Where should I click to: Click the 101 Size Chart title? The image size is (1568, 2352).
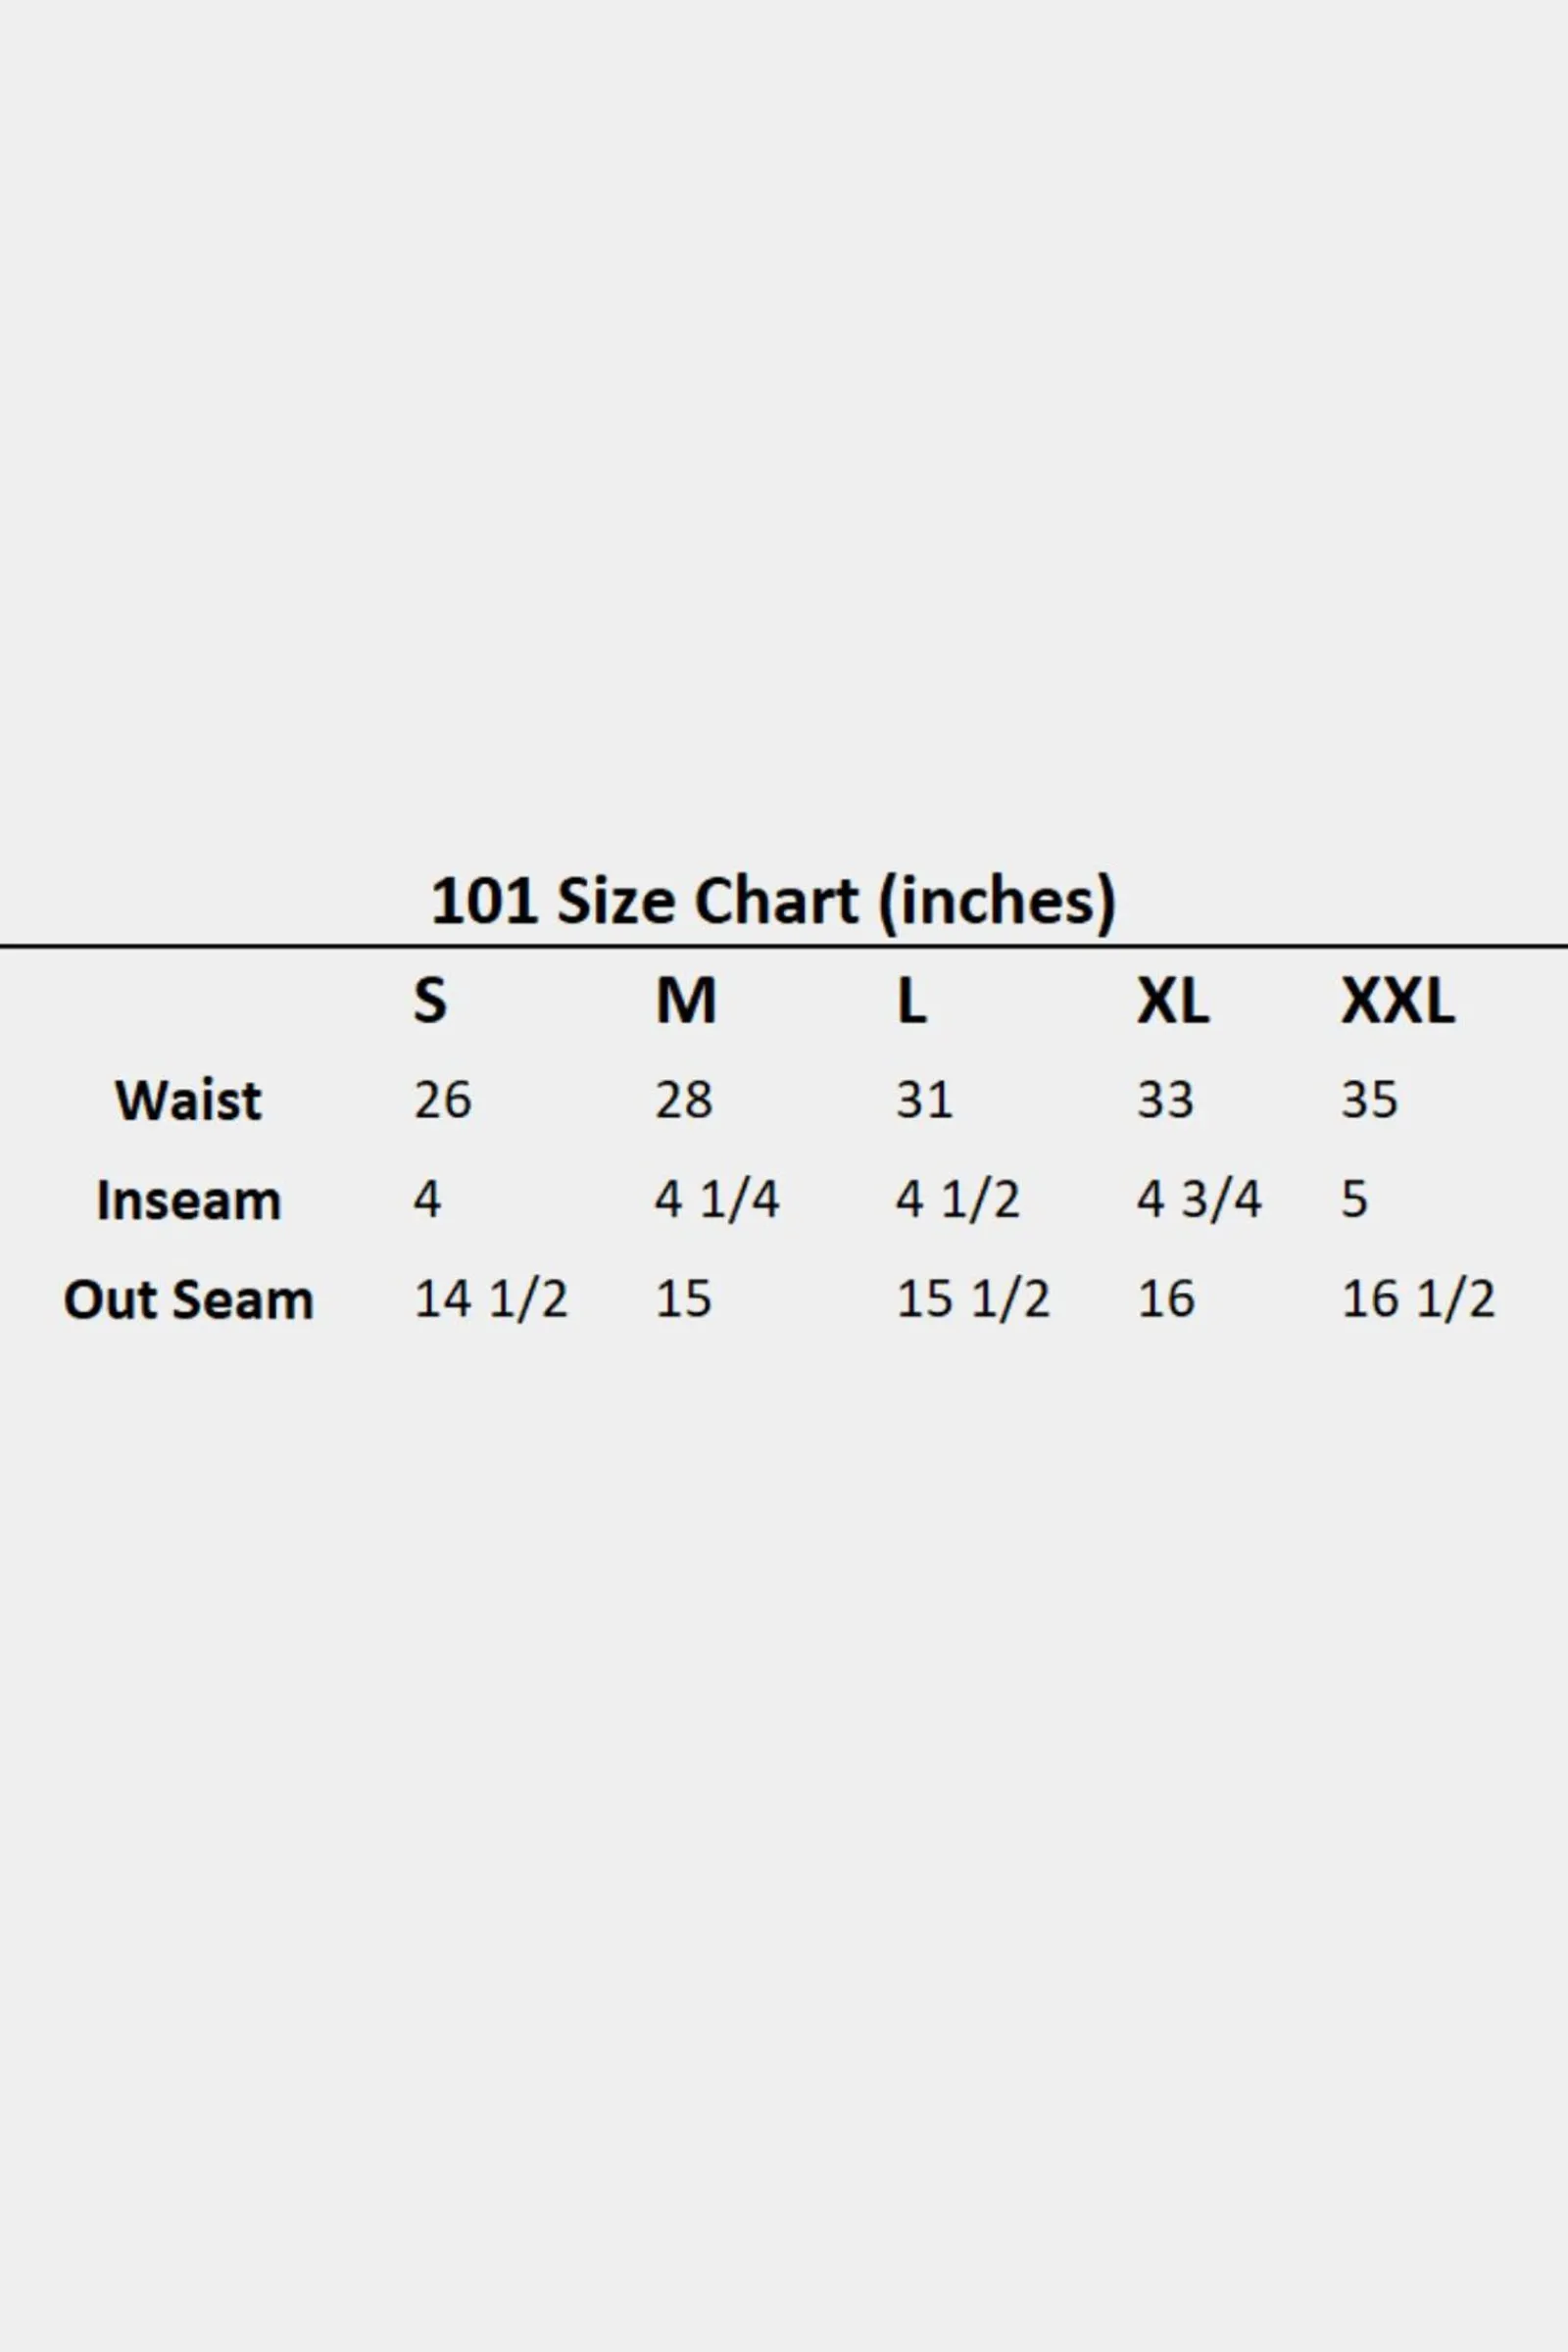tap(773, 903)
